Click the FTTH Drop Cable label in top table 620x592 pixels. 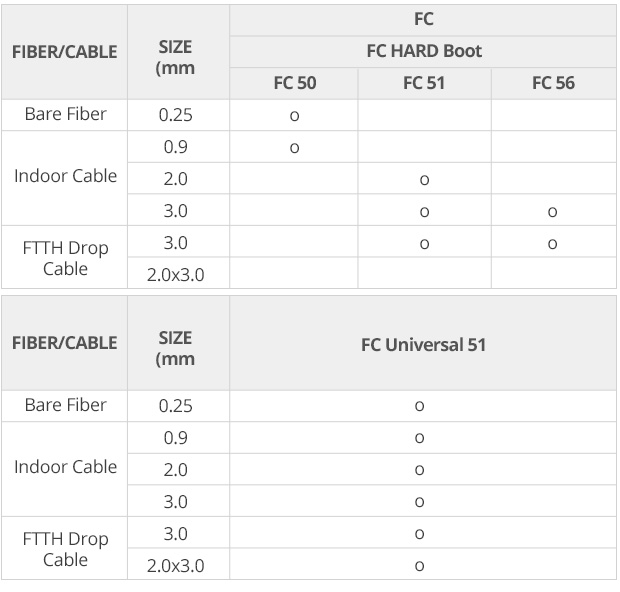pos(65,258)
